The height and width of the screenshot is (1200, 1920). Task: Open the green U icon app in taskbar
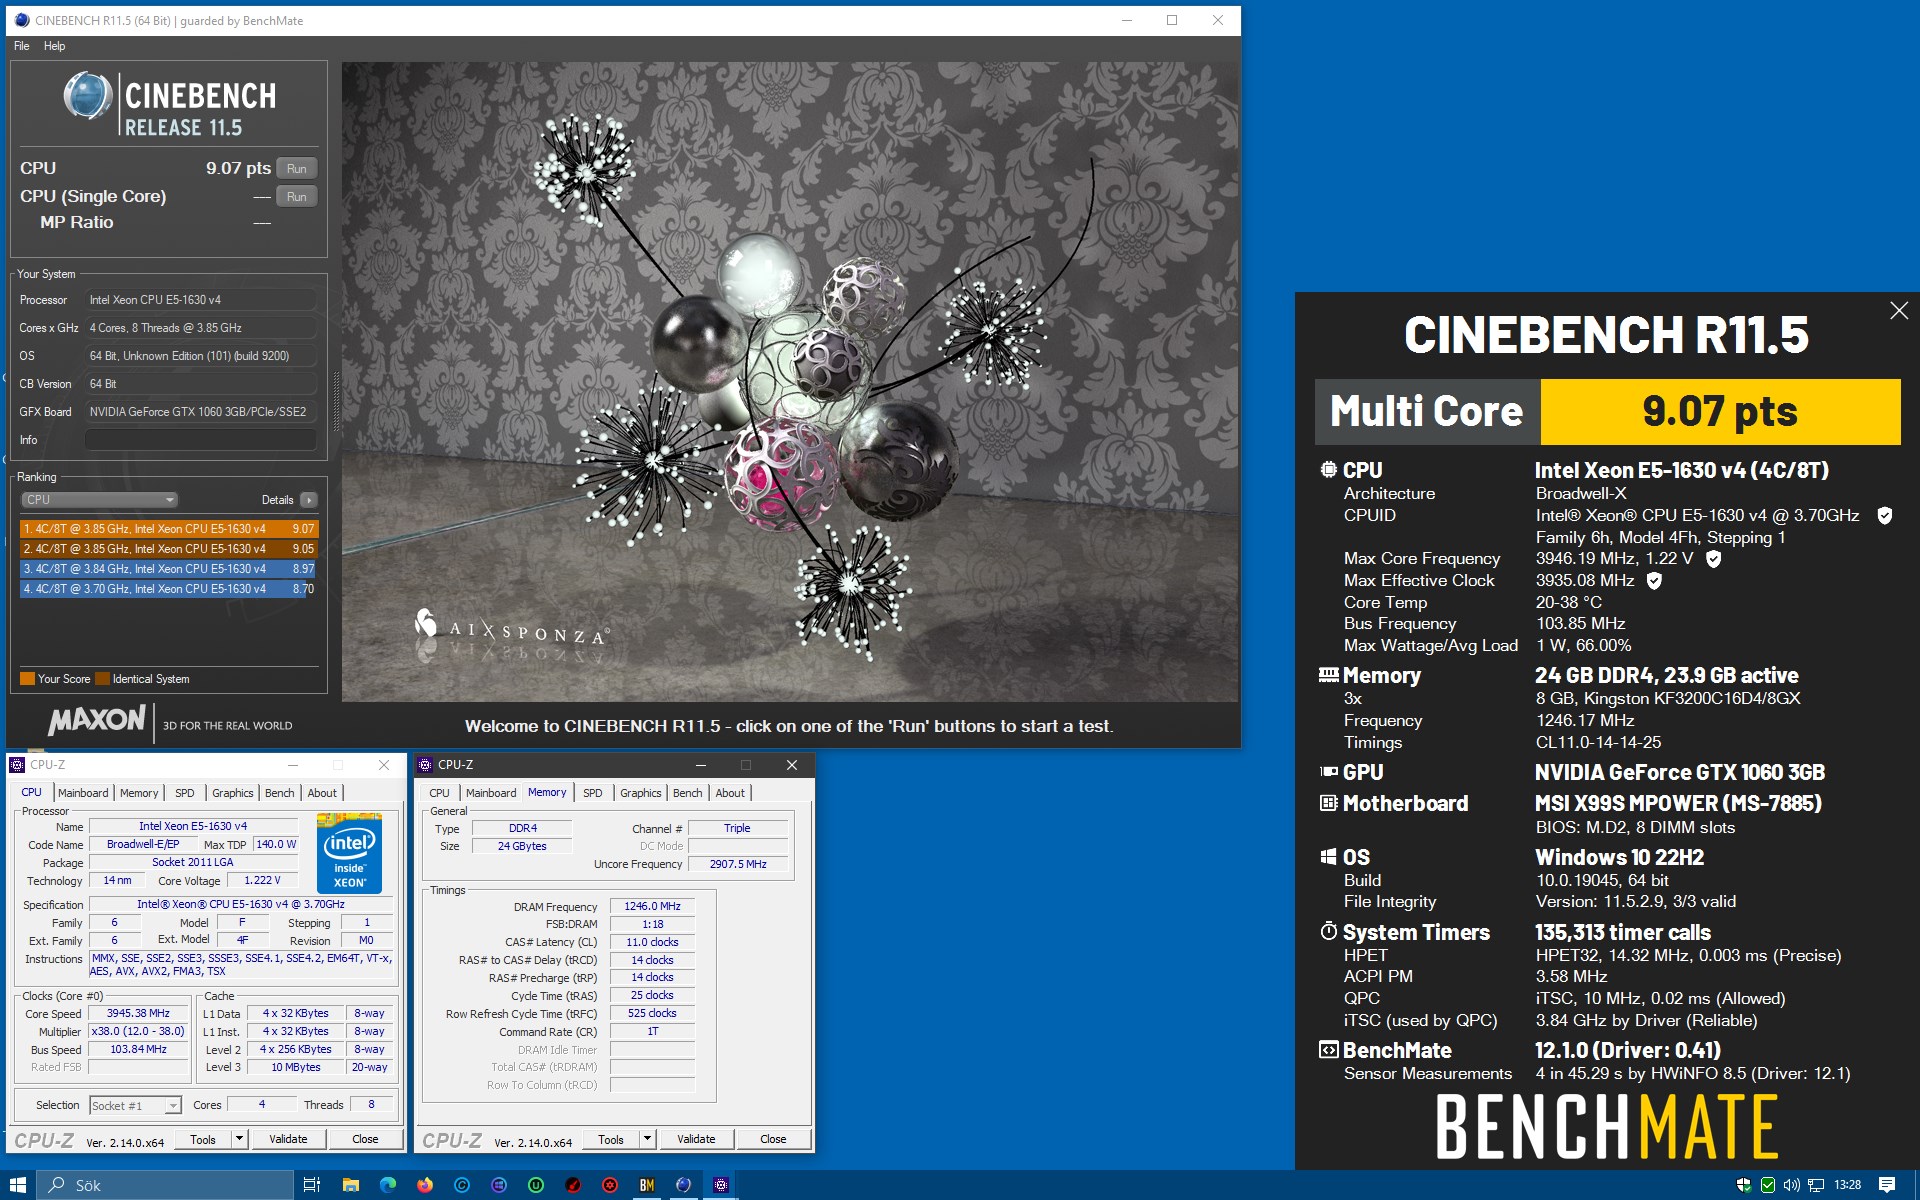click(536, 1185)
